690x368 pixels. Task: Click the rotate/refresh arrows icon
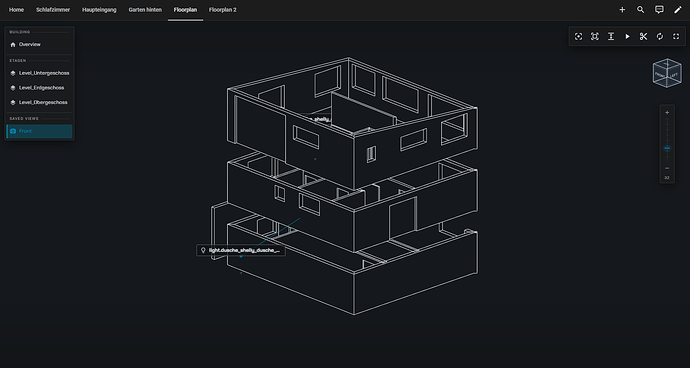tap(660, 37)
